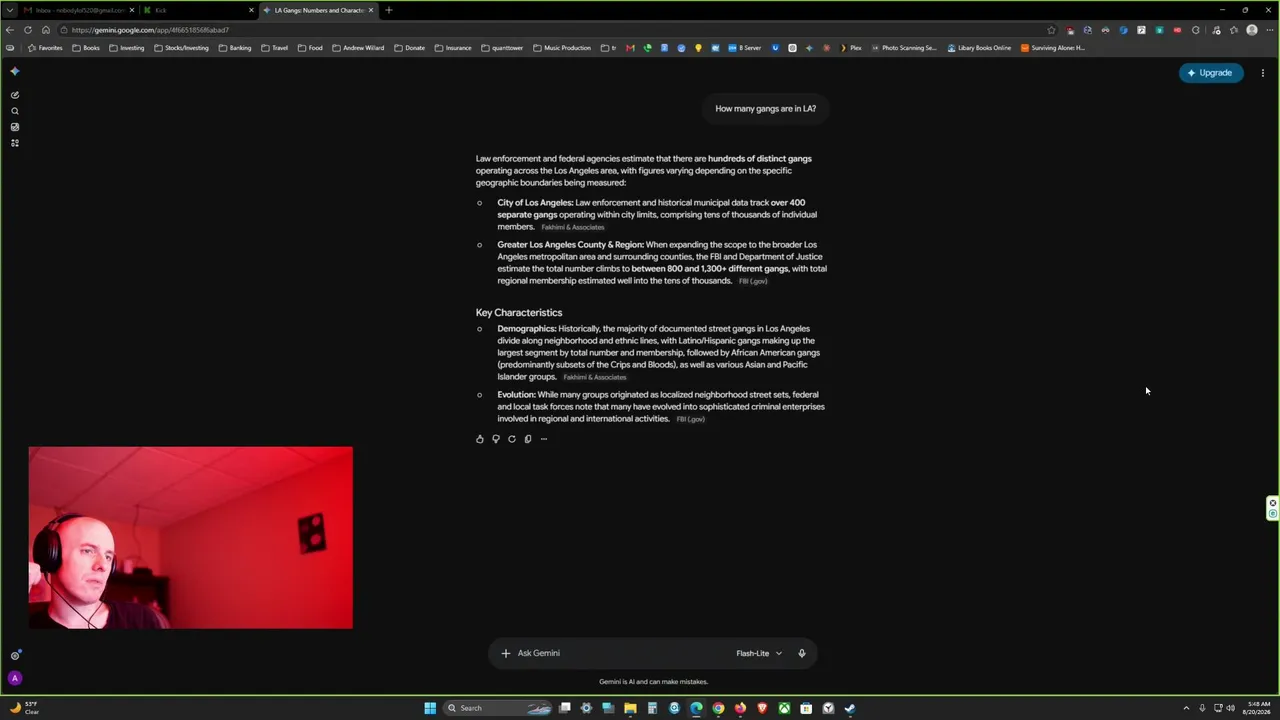The width and height of the screenshot is (1280, 720).
Task: Start a new chat from the sidebar
Action: (14, 95)
